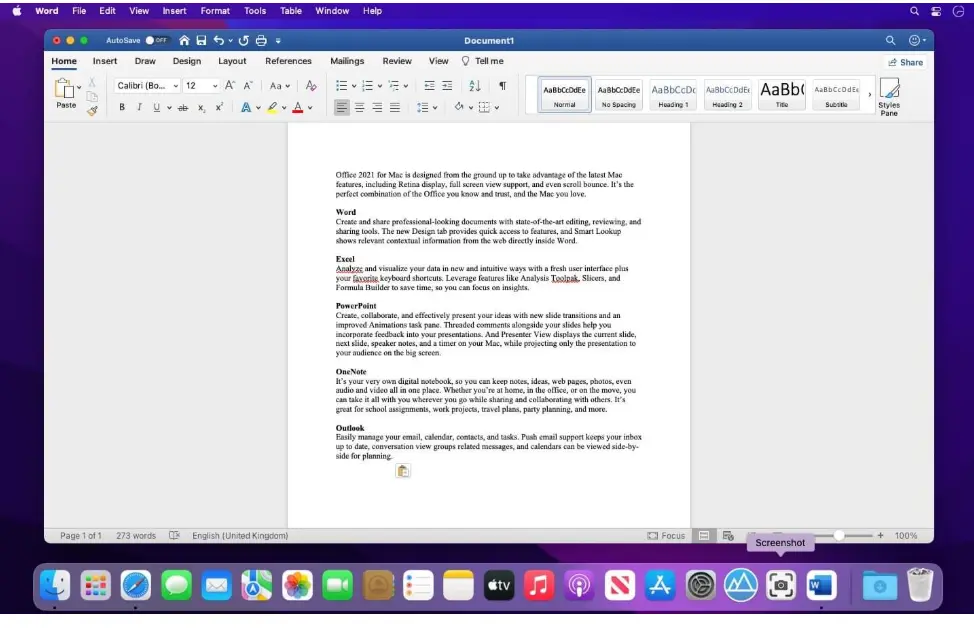This screenshot has height=628, width=974.
Task: Click the word count in status bar
Action: 135,535
